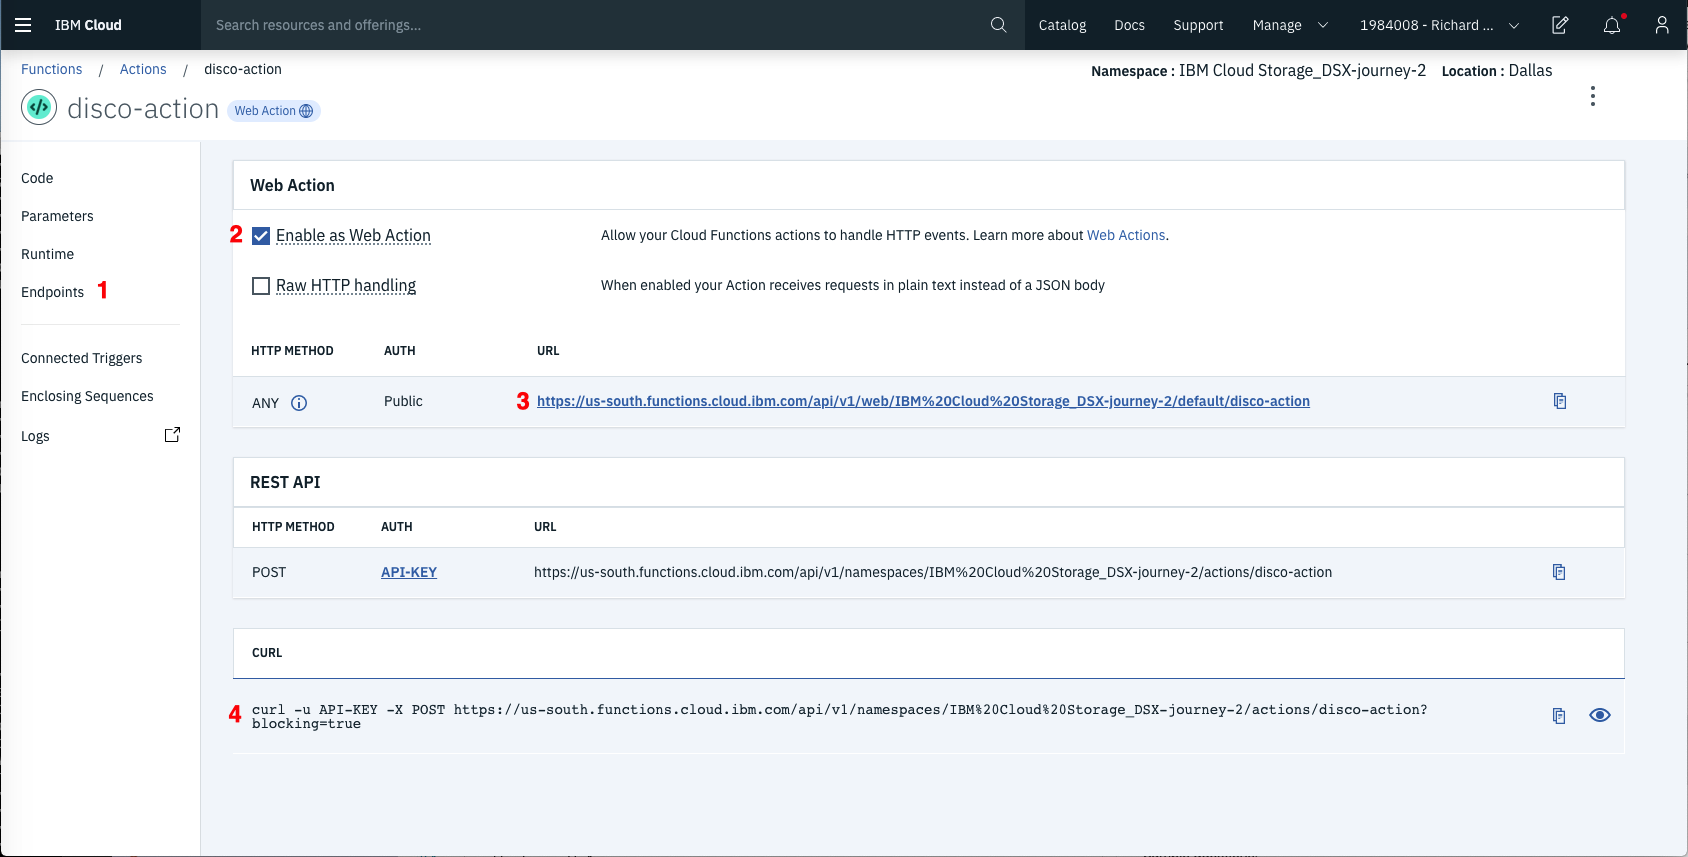The height and width of the screenshot is (857, 1688).
Task: Copy the REST API URL
Action: (1559, 572)
